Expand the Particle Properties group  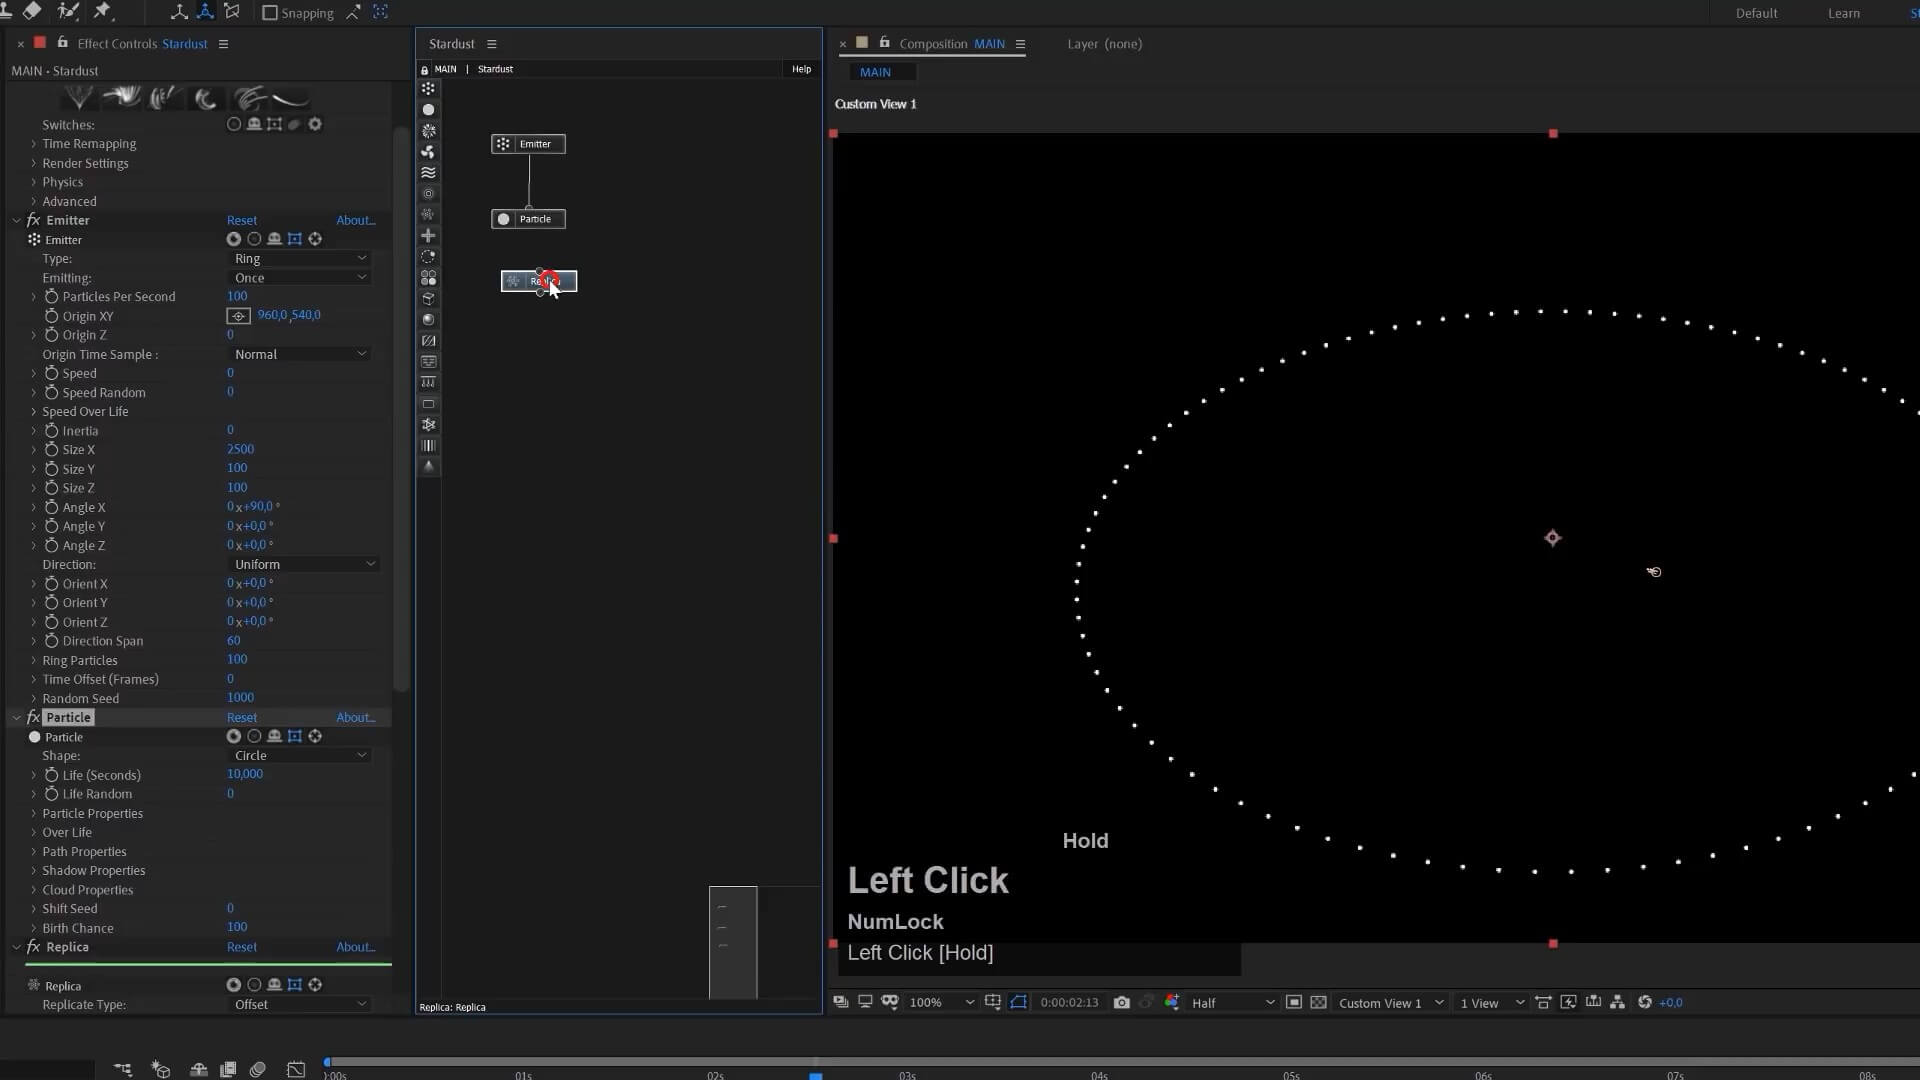tap(33, 814)
